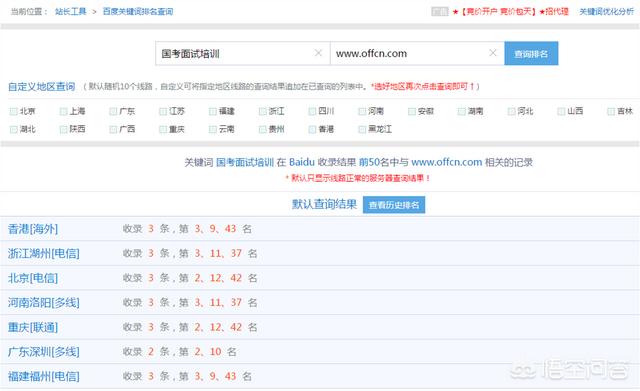This screenshot has height=391, width=640.
Task: Open the 浙江湖州[电信] result row link
Action: pos(44,253)
